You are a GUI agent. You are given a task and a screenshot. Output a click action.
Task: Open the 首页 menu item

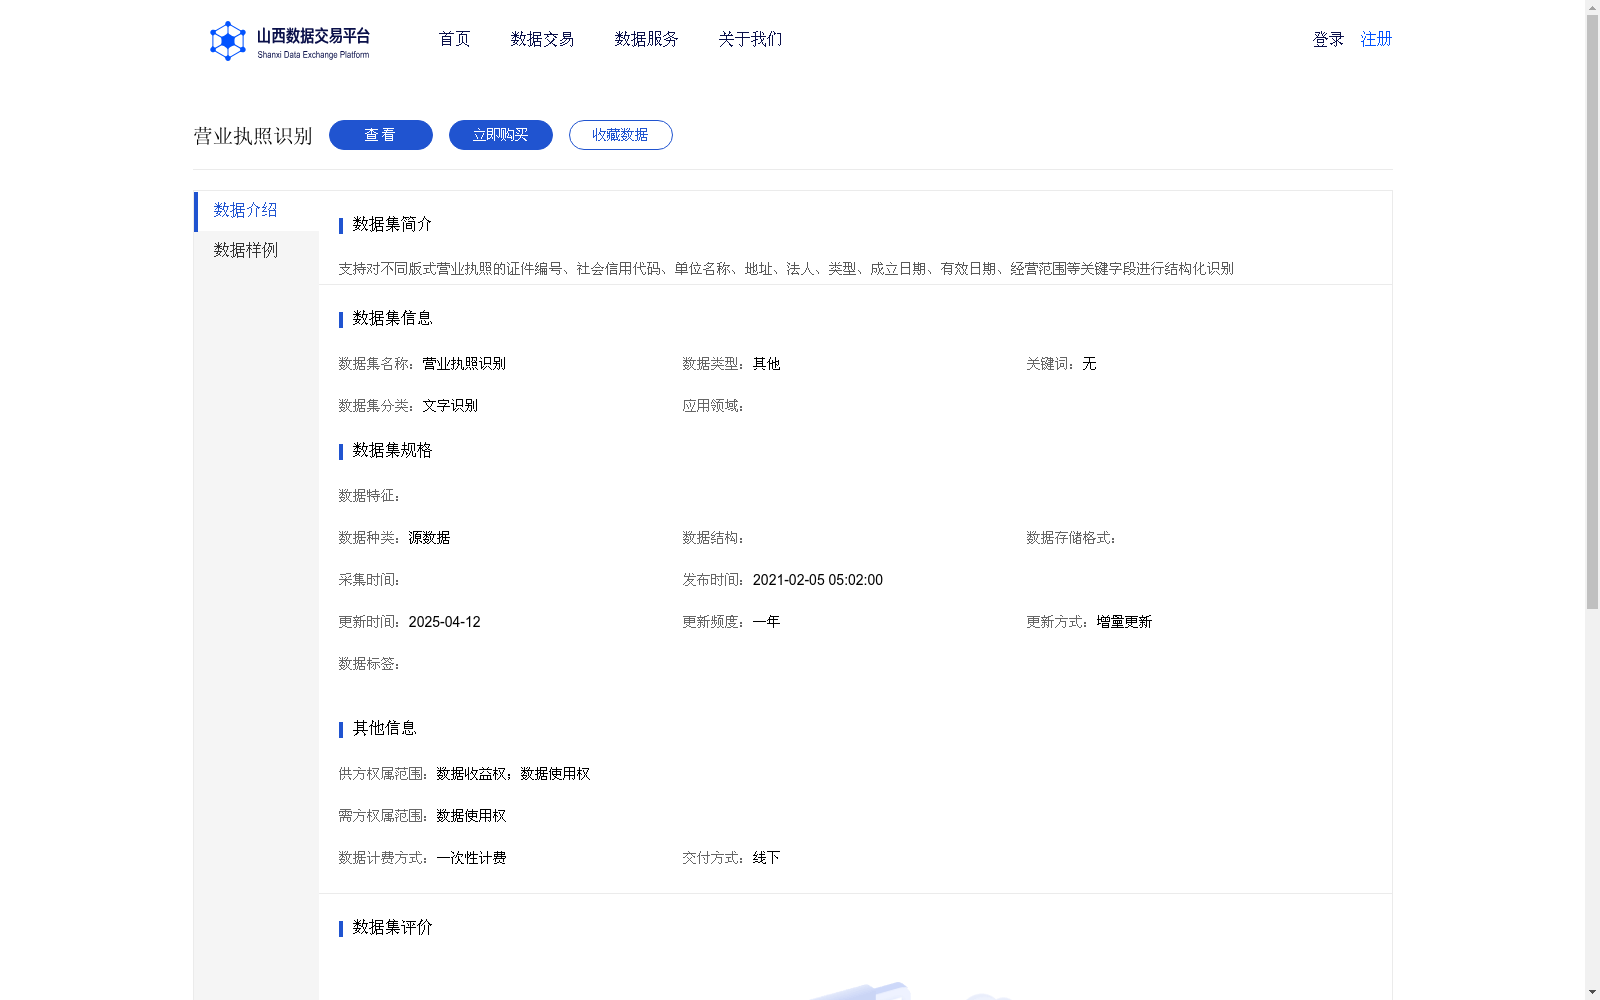454,39
